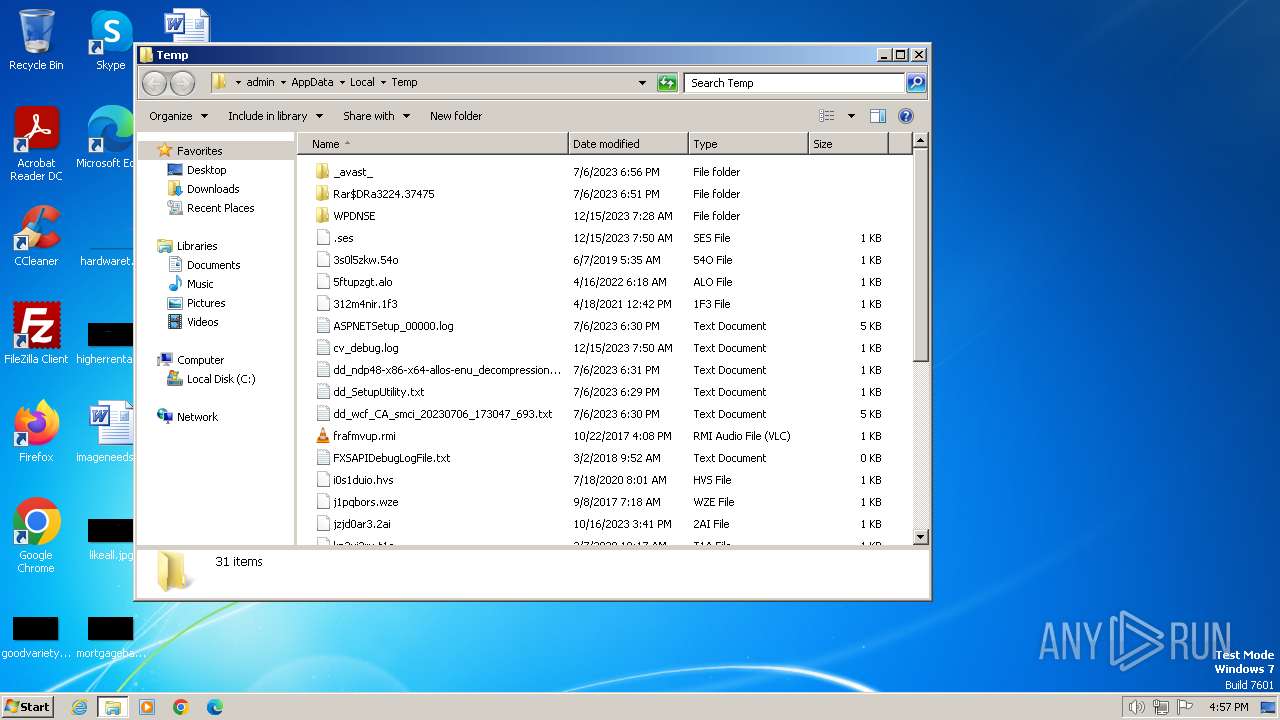Screen dimensions: 1280x720
Task: Sort by Size column header
Action: coord(848,144)
